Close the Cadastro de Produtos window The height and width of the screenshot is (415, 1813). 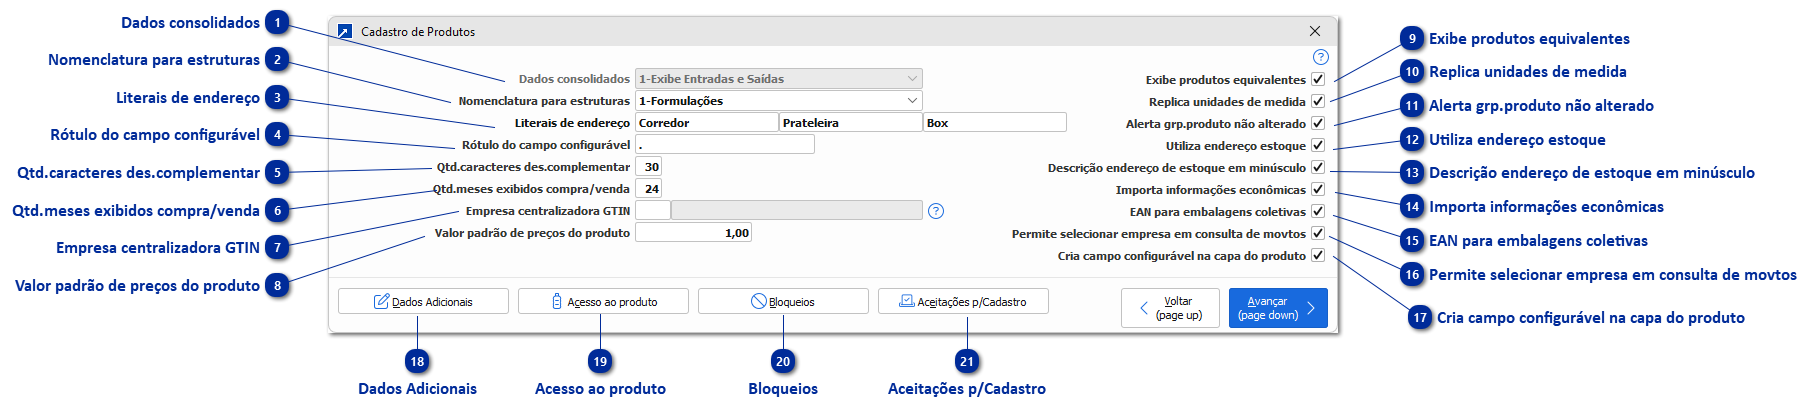click(1315, 31)
